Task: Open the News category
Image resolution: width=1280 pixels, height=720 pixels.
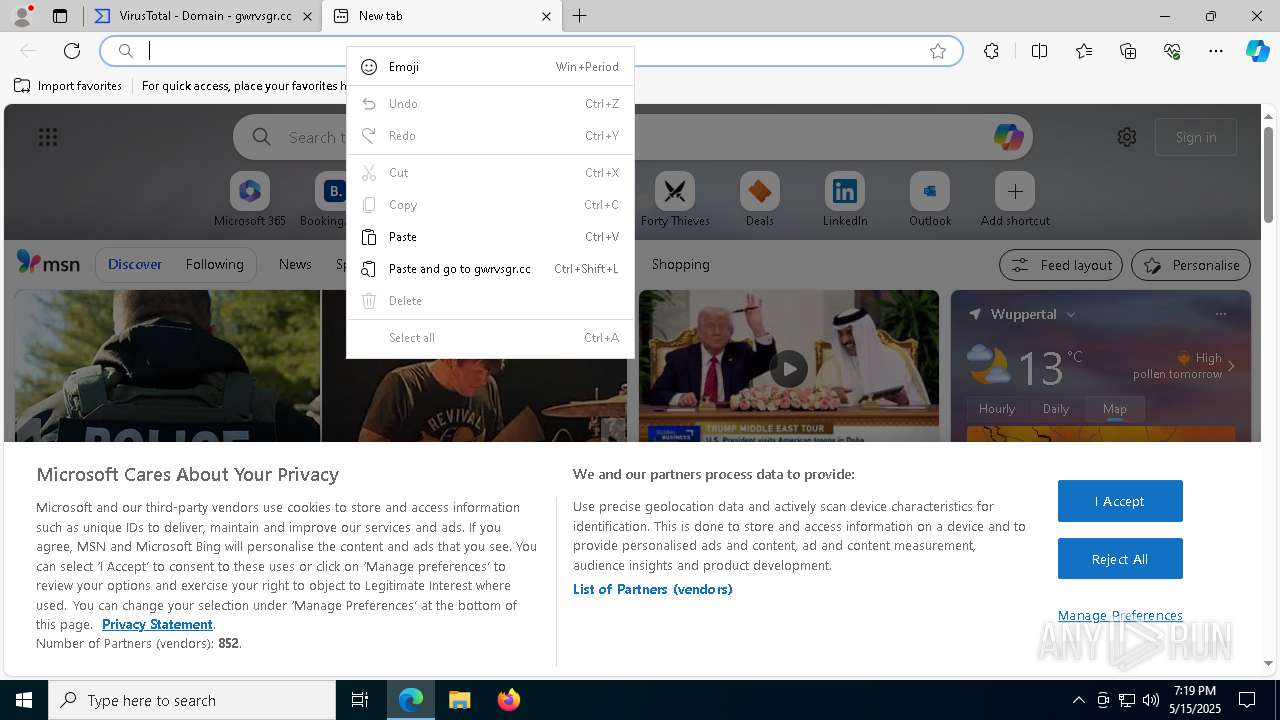Action: (x=295, y=264)
